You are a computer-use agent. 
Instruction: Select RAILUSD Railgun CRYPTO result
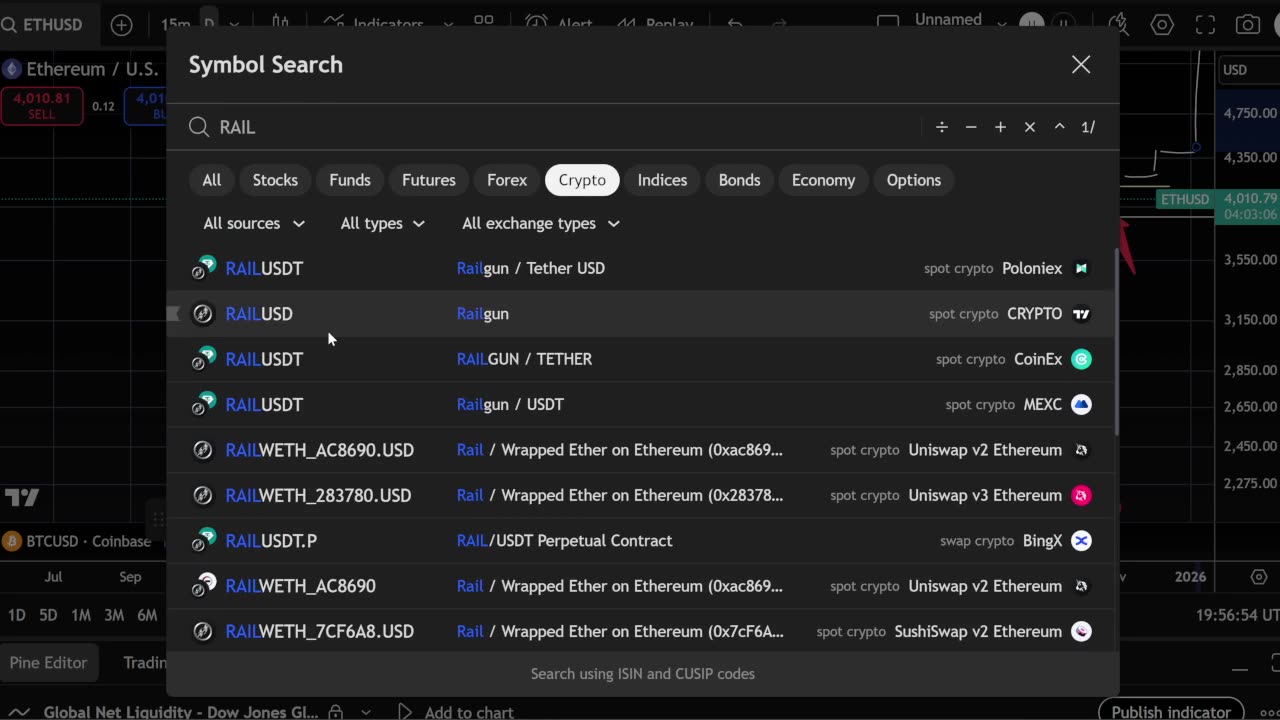(641, 314)
